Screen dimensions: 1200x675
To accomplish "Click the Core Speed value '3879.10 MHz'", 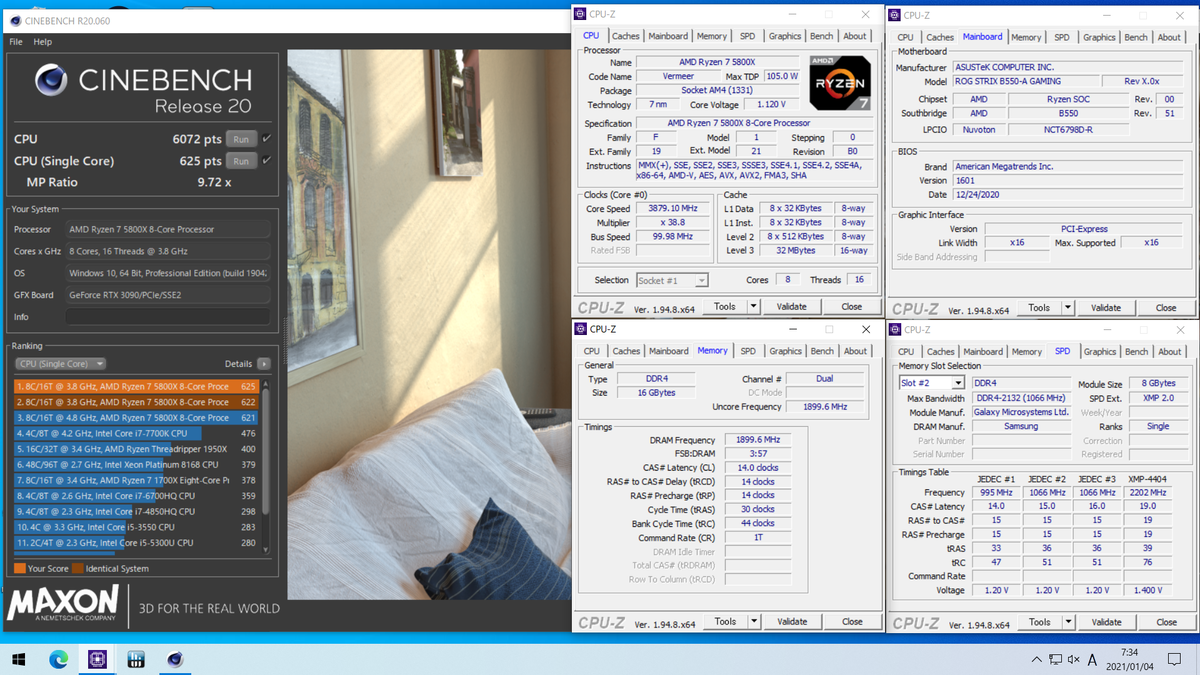I will (671, 209).
